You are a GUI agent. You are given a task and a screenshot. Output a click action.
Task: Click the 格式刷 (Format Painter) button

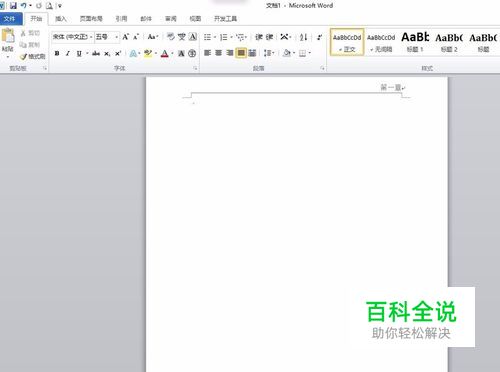coord(33,56)
